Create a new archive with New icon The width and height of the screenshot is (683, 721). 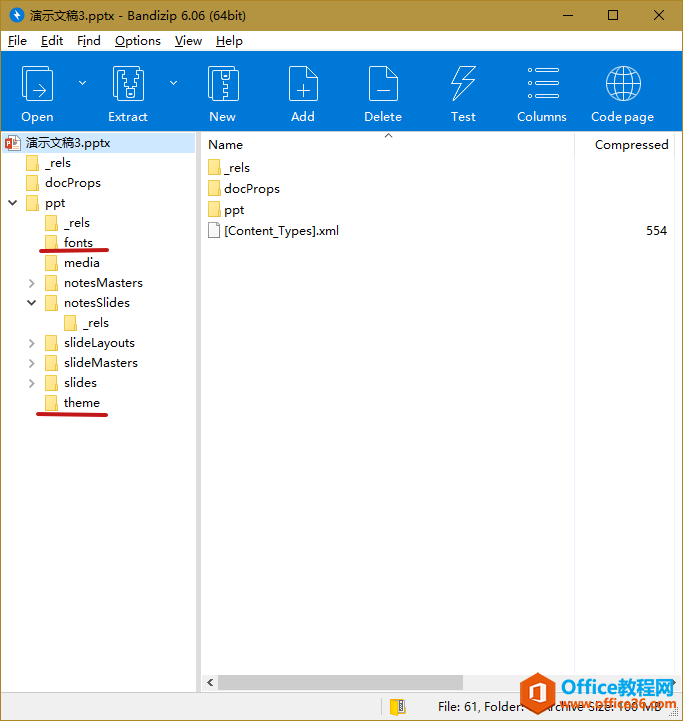(x=223, y=84)
